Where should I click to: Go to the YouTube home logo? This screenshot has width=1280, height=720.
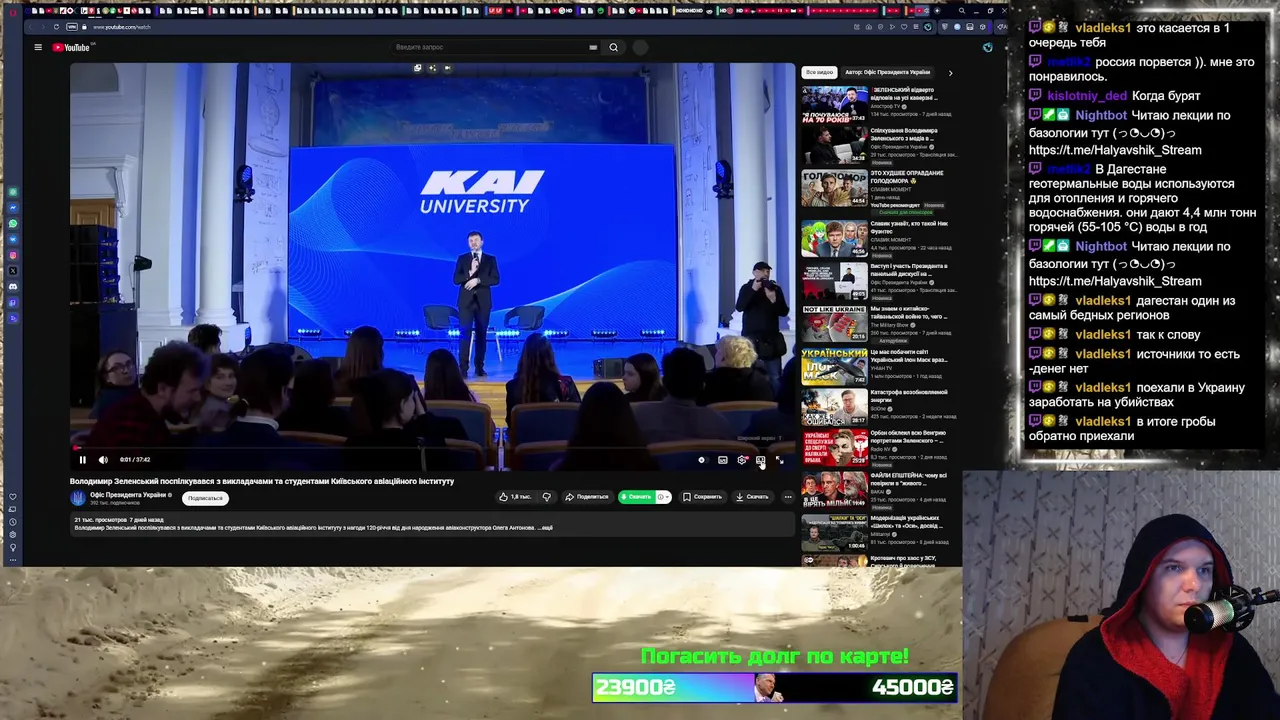[x=72, y=47]
